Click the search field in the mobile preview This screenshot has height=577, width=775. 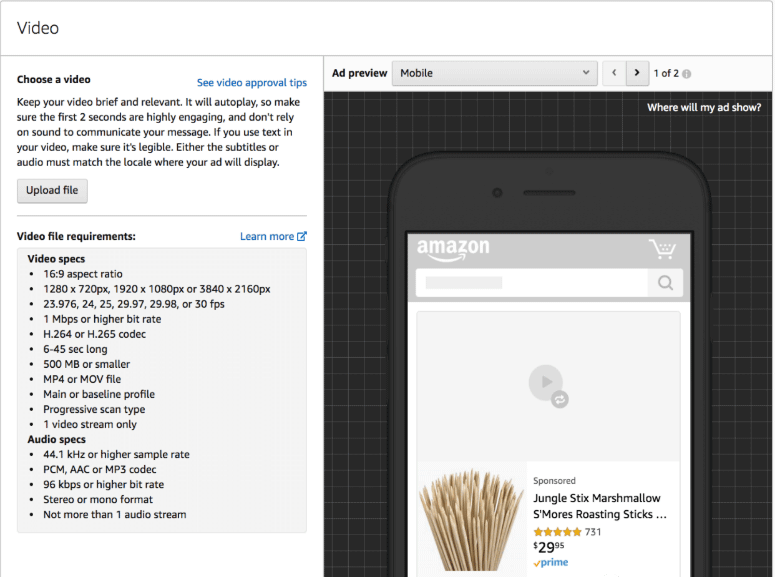tap(532, 283)
